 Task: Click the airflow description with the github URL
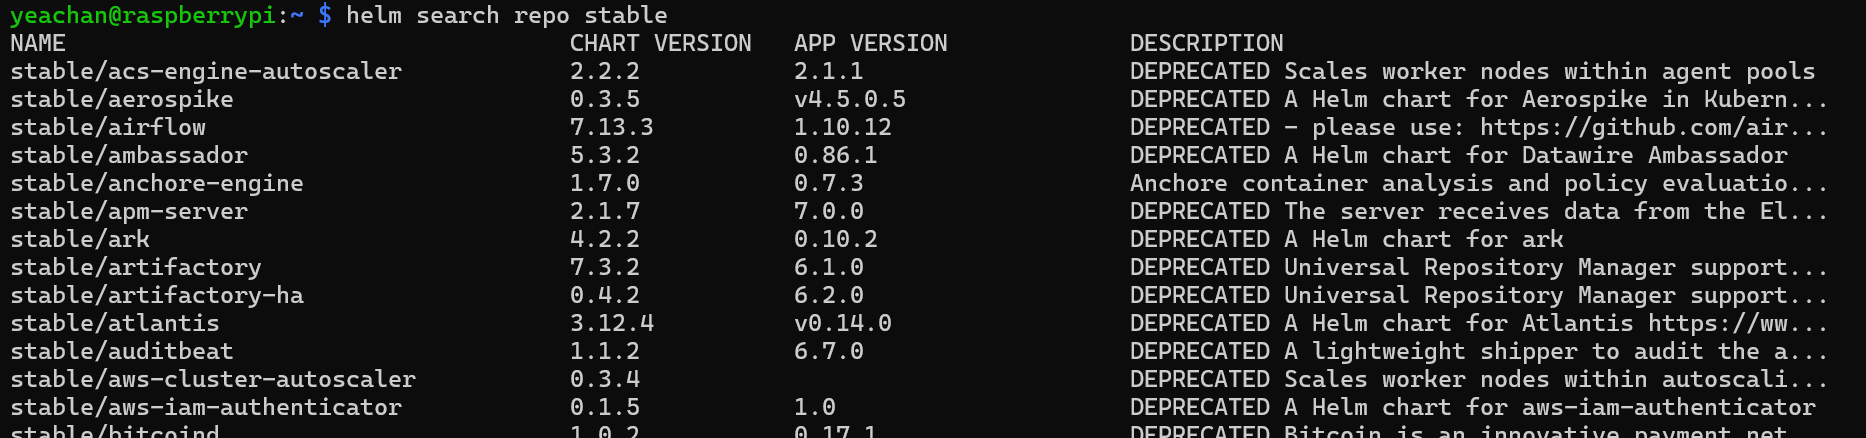click(1479, 127)
